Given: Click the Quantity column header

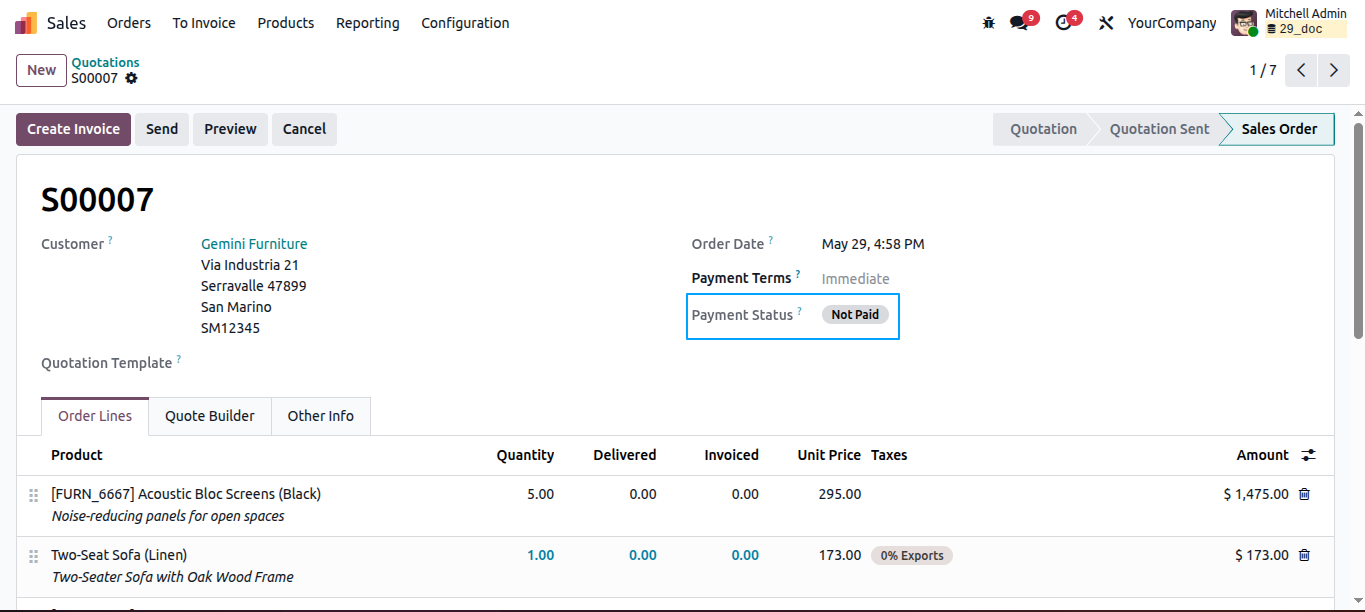Looking at the screenshot, I should click(525, 455).
